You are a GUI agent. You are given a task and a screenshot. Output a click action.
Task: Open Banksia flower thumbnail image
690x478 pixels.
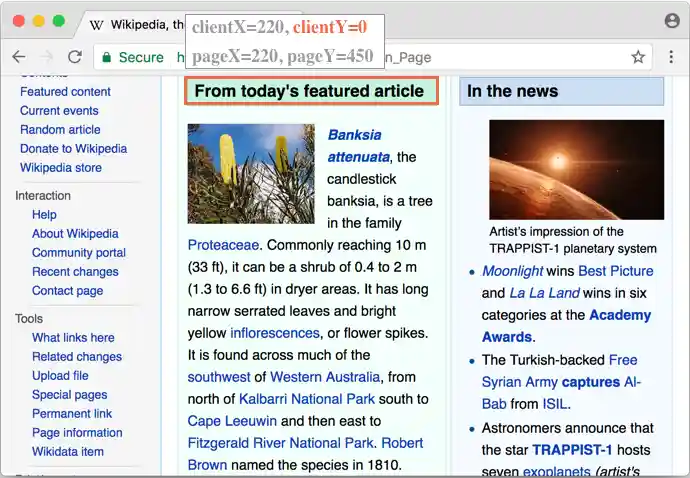click(251, 173)
